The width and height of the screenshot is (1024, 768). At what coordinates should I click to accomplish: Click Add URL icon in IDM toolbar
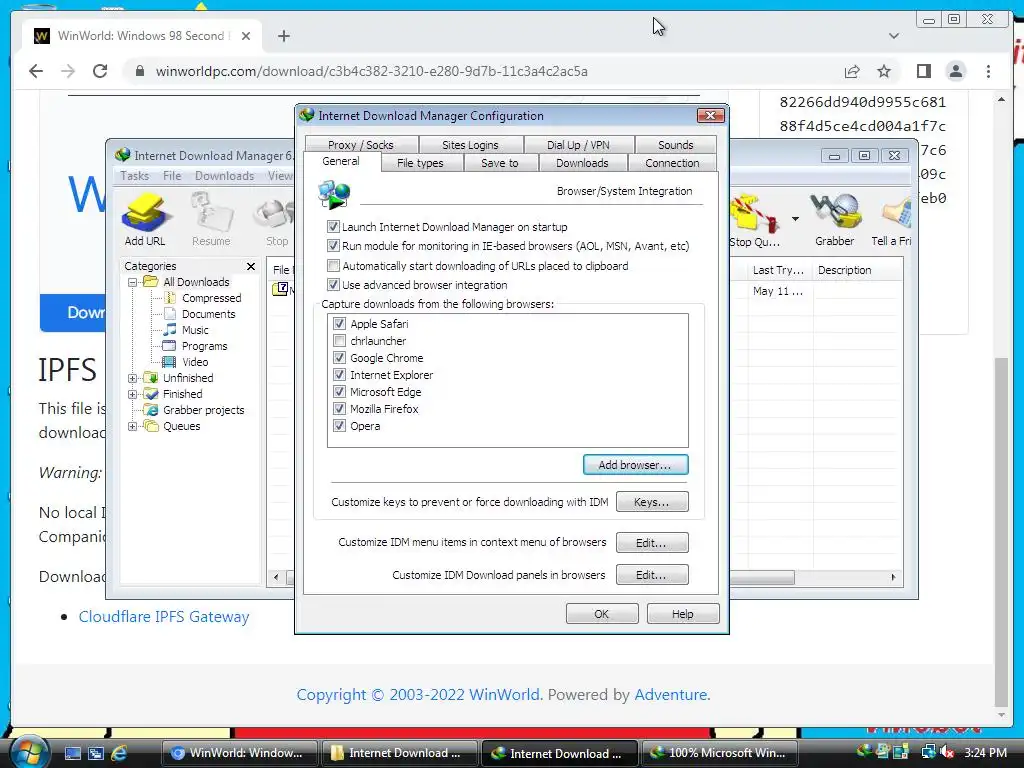[x=145, y=219]
